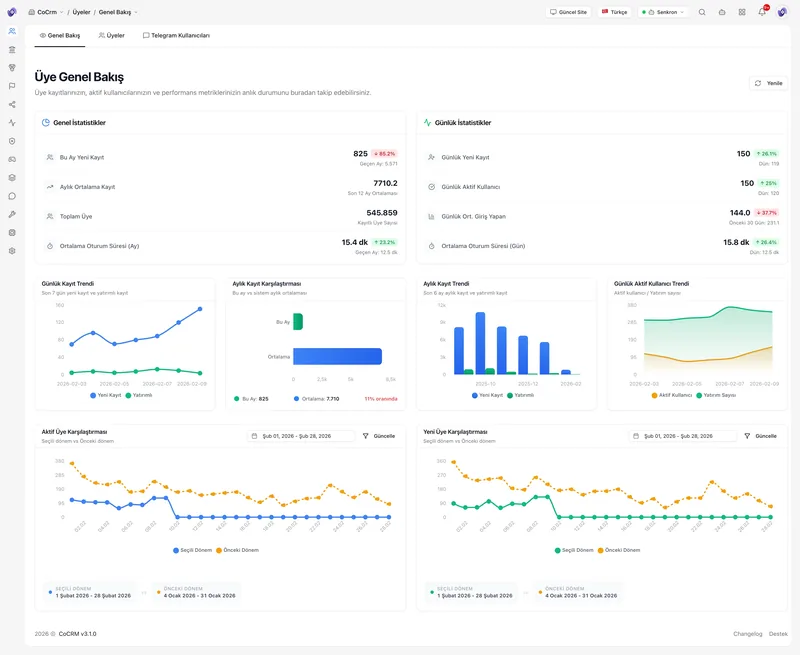Switch to the Genel Bakış tab
The height and width of the screenshot is (655, 800).
pos(60,36)
